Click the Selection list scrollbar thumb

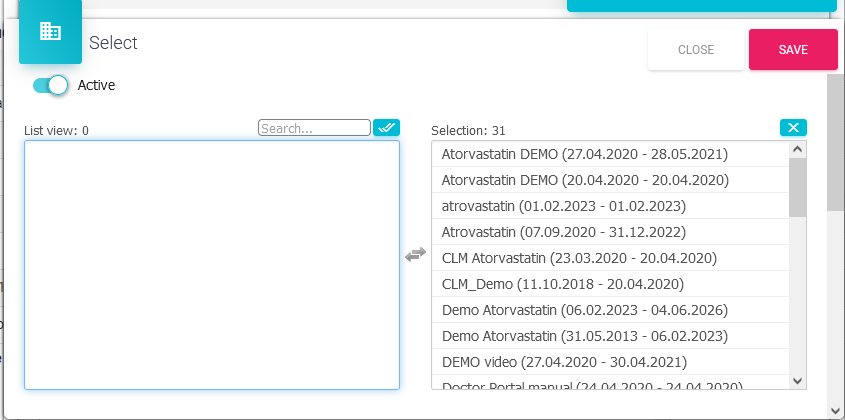tap(797, 187)
